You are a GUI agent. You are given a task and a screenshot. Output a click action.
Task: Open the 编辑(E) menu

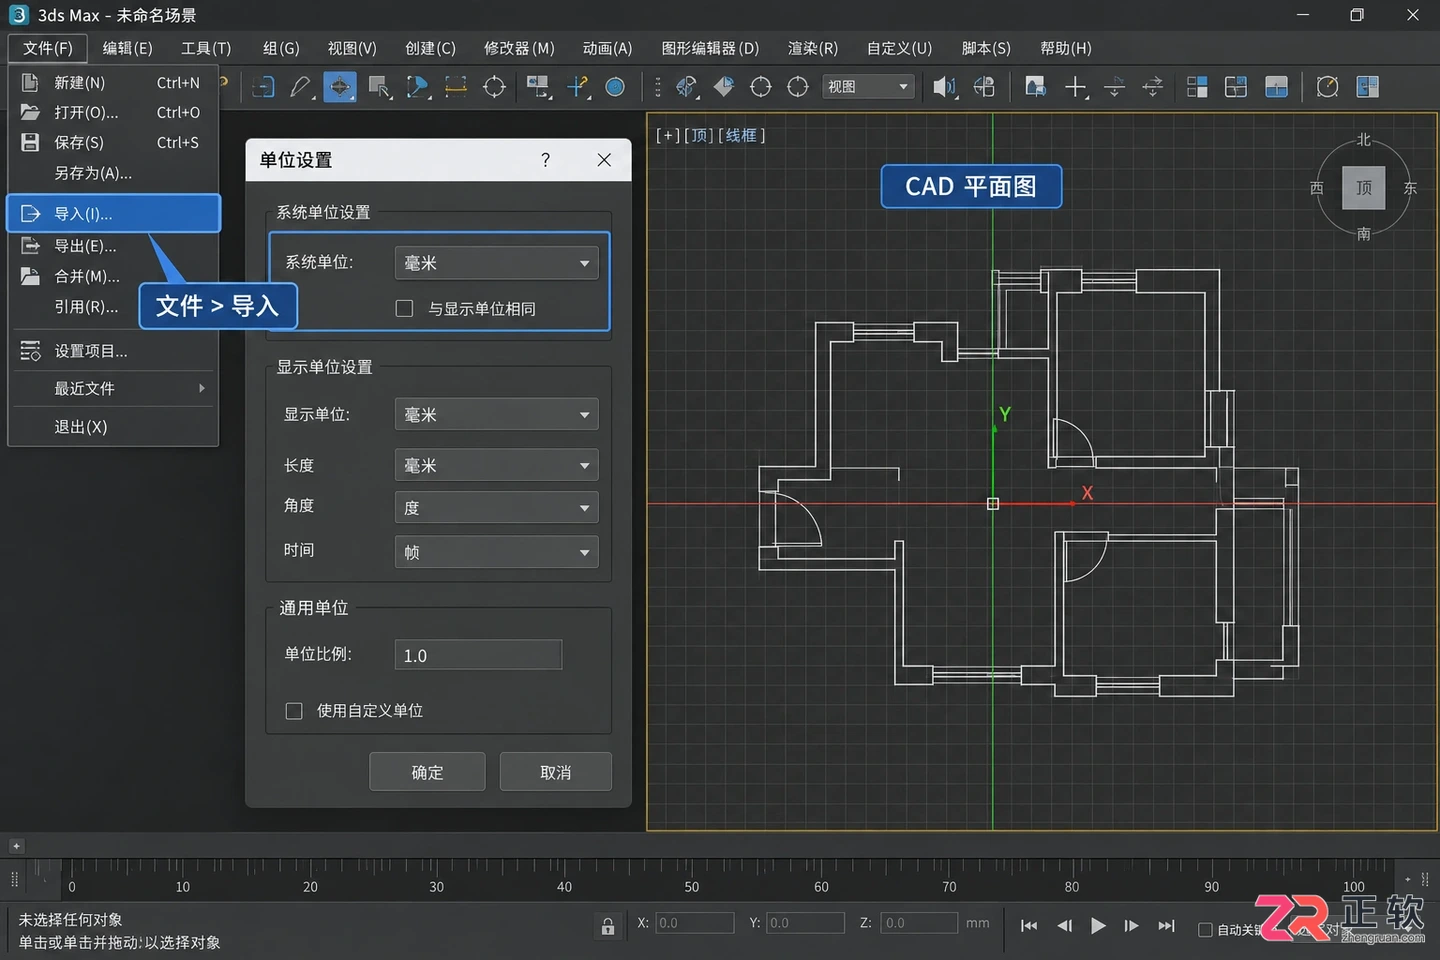[x=127, y=48]
